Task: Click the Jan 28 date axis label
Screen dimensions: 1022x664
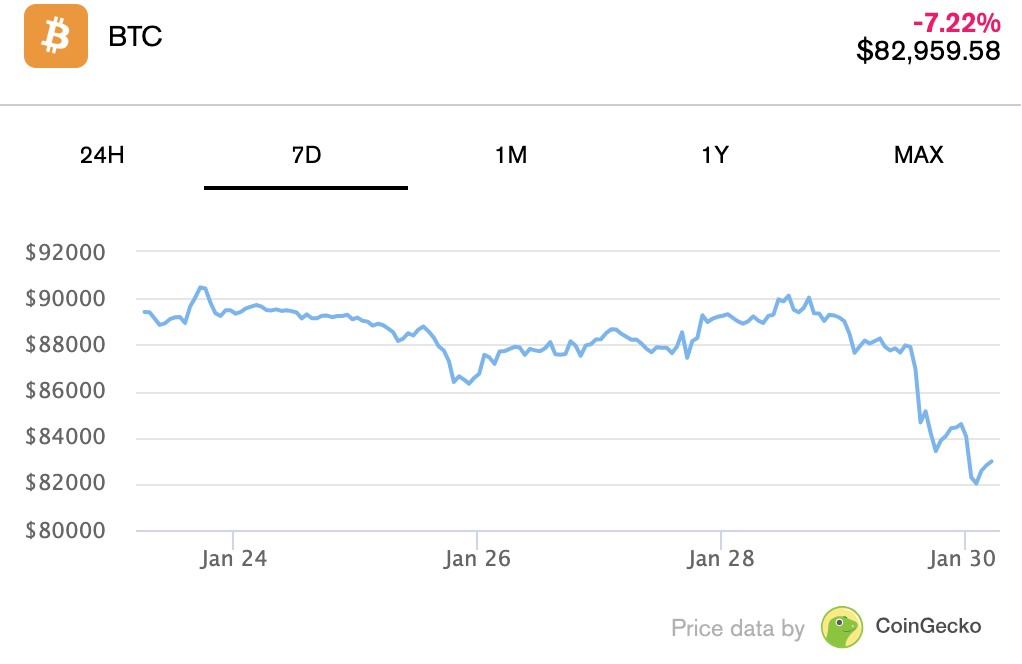Action: click(720, 559)
